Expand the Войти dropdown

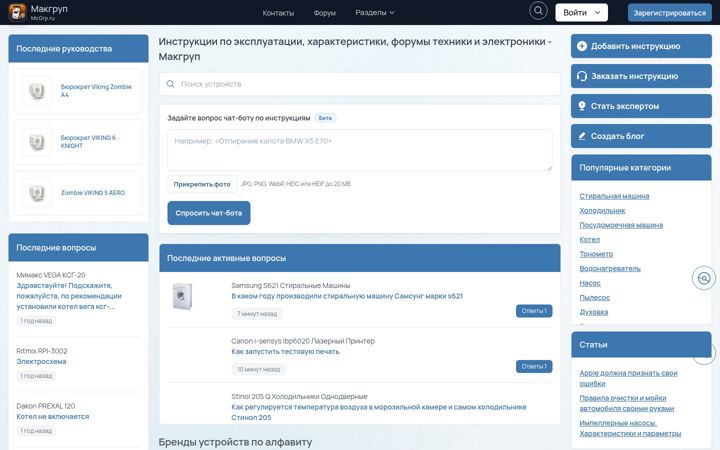[581, 12]
